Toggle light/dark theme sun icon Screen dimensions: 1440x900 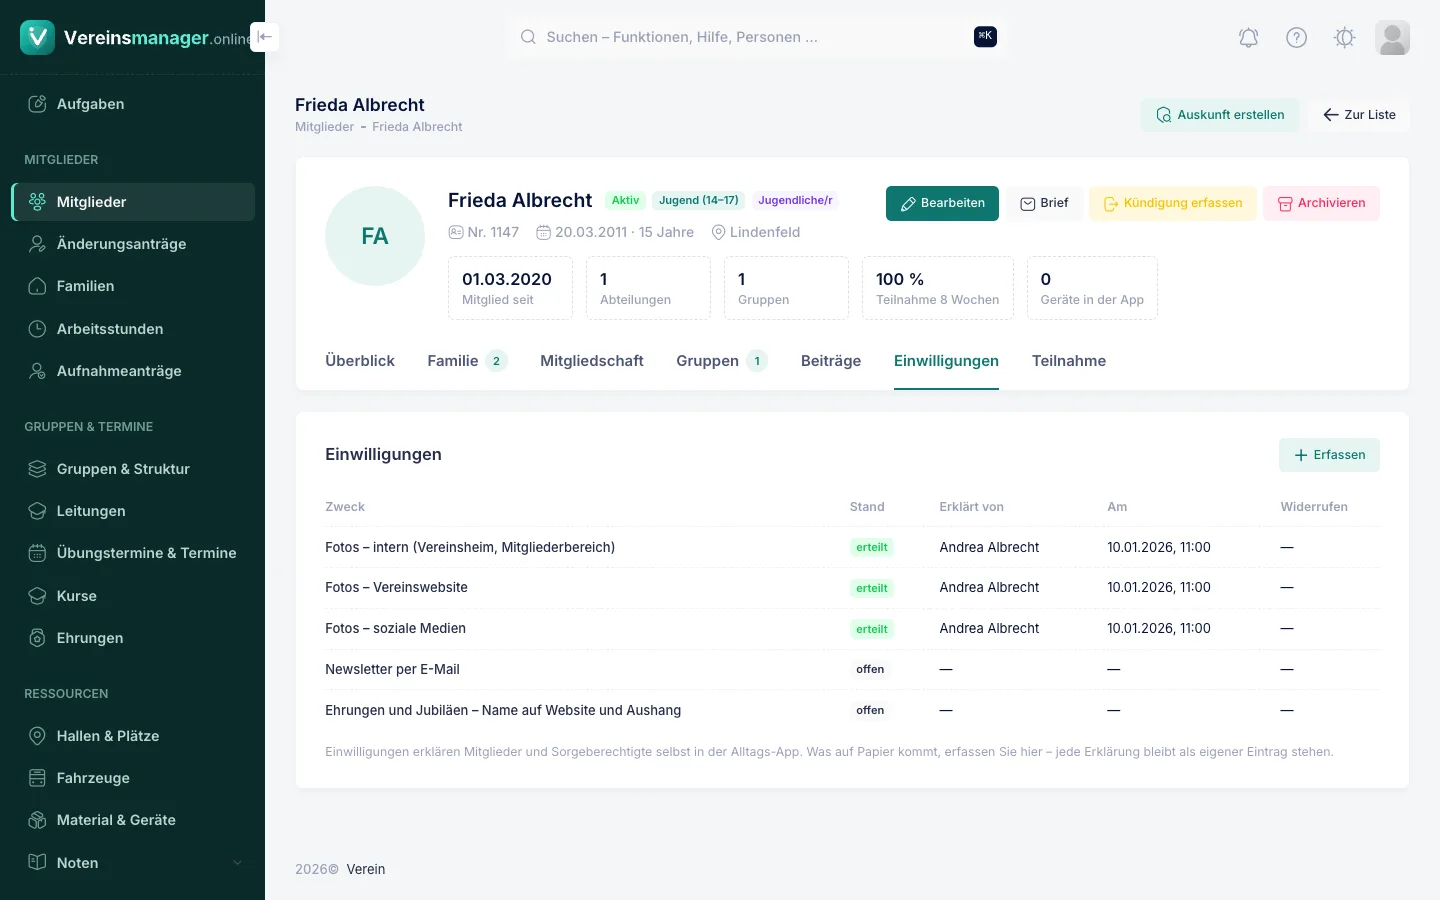click(1344, 38)
